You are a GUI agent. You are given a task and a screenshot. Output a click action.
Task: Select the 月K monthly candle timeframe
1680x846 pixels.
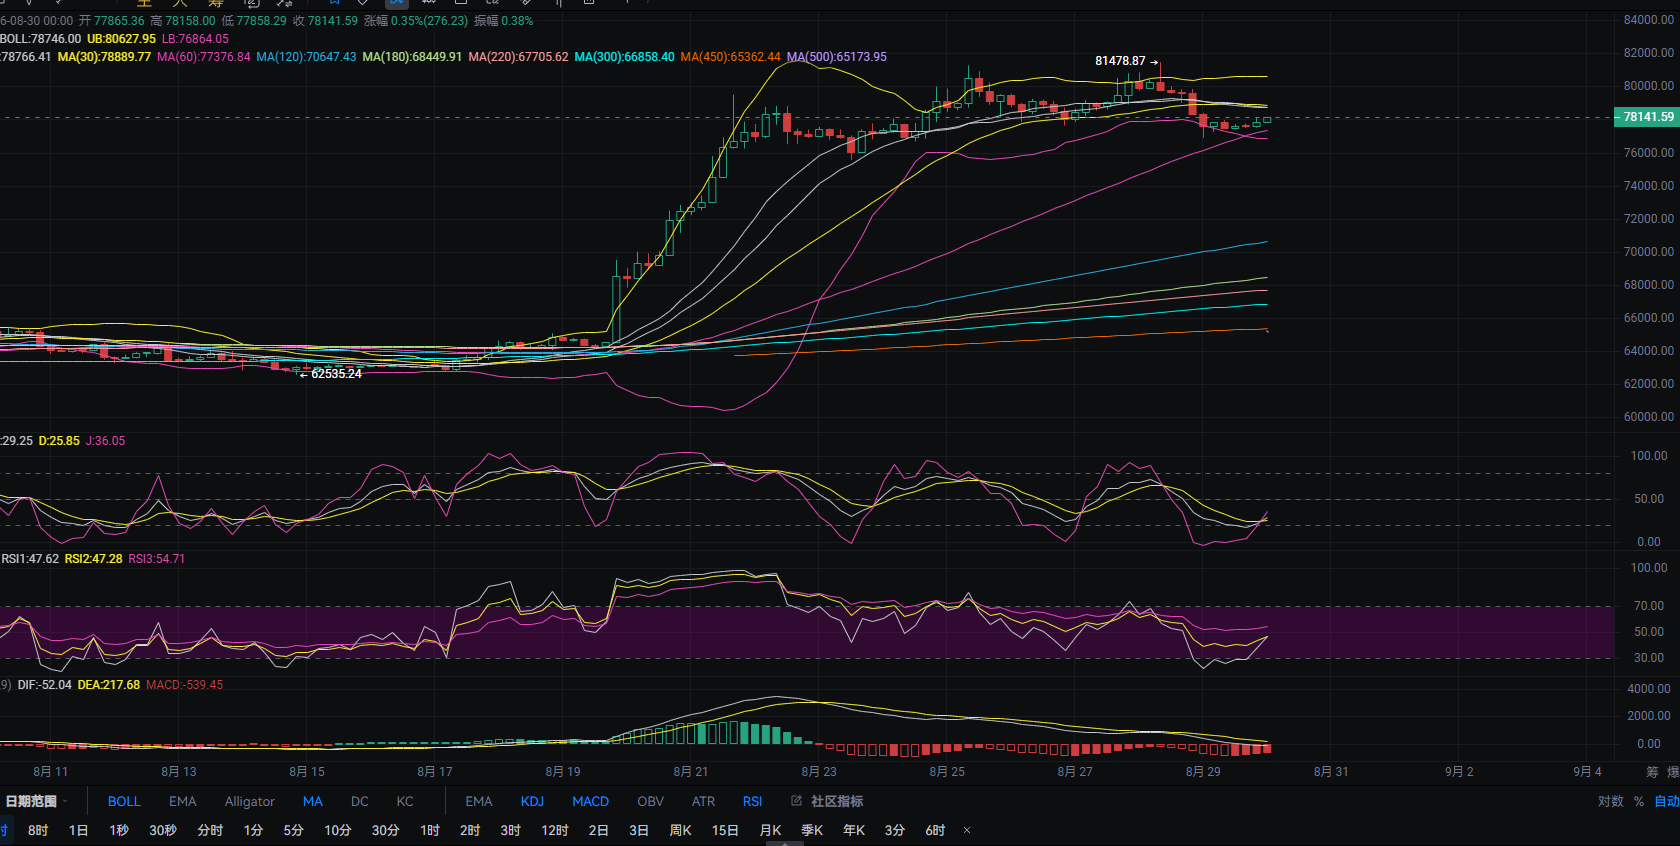click(770, 830)
